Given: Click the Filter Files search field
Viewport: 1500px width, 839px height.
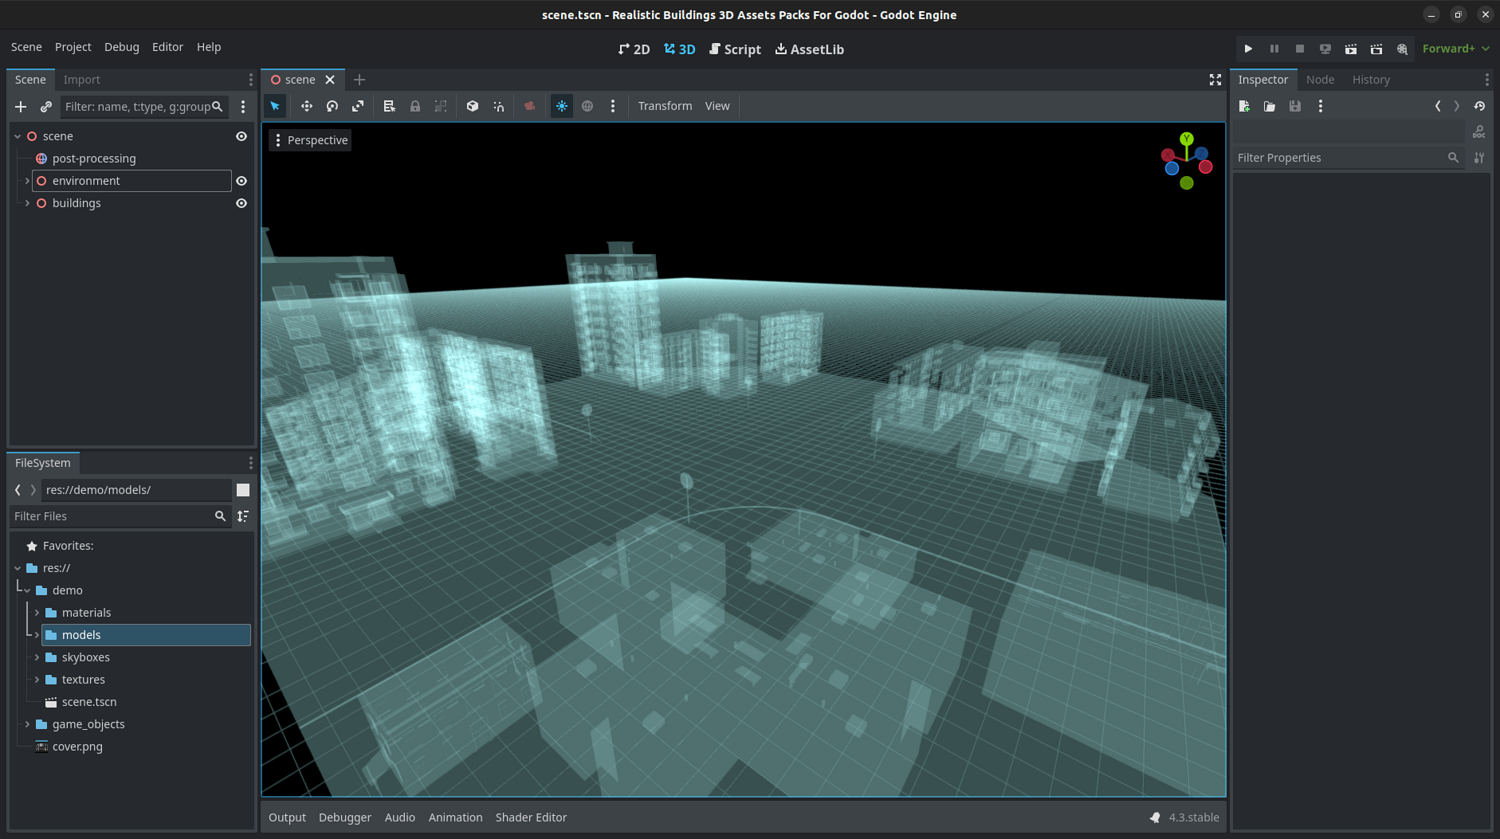Looking at the screenshot, I should click(x=120, y=516).
